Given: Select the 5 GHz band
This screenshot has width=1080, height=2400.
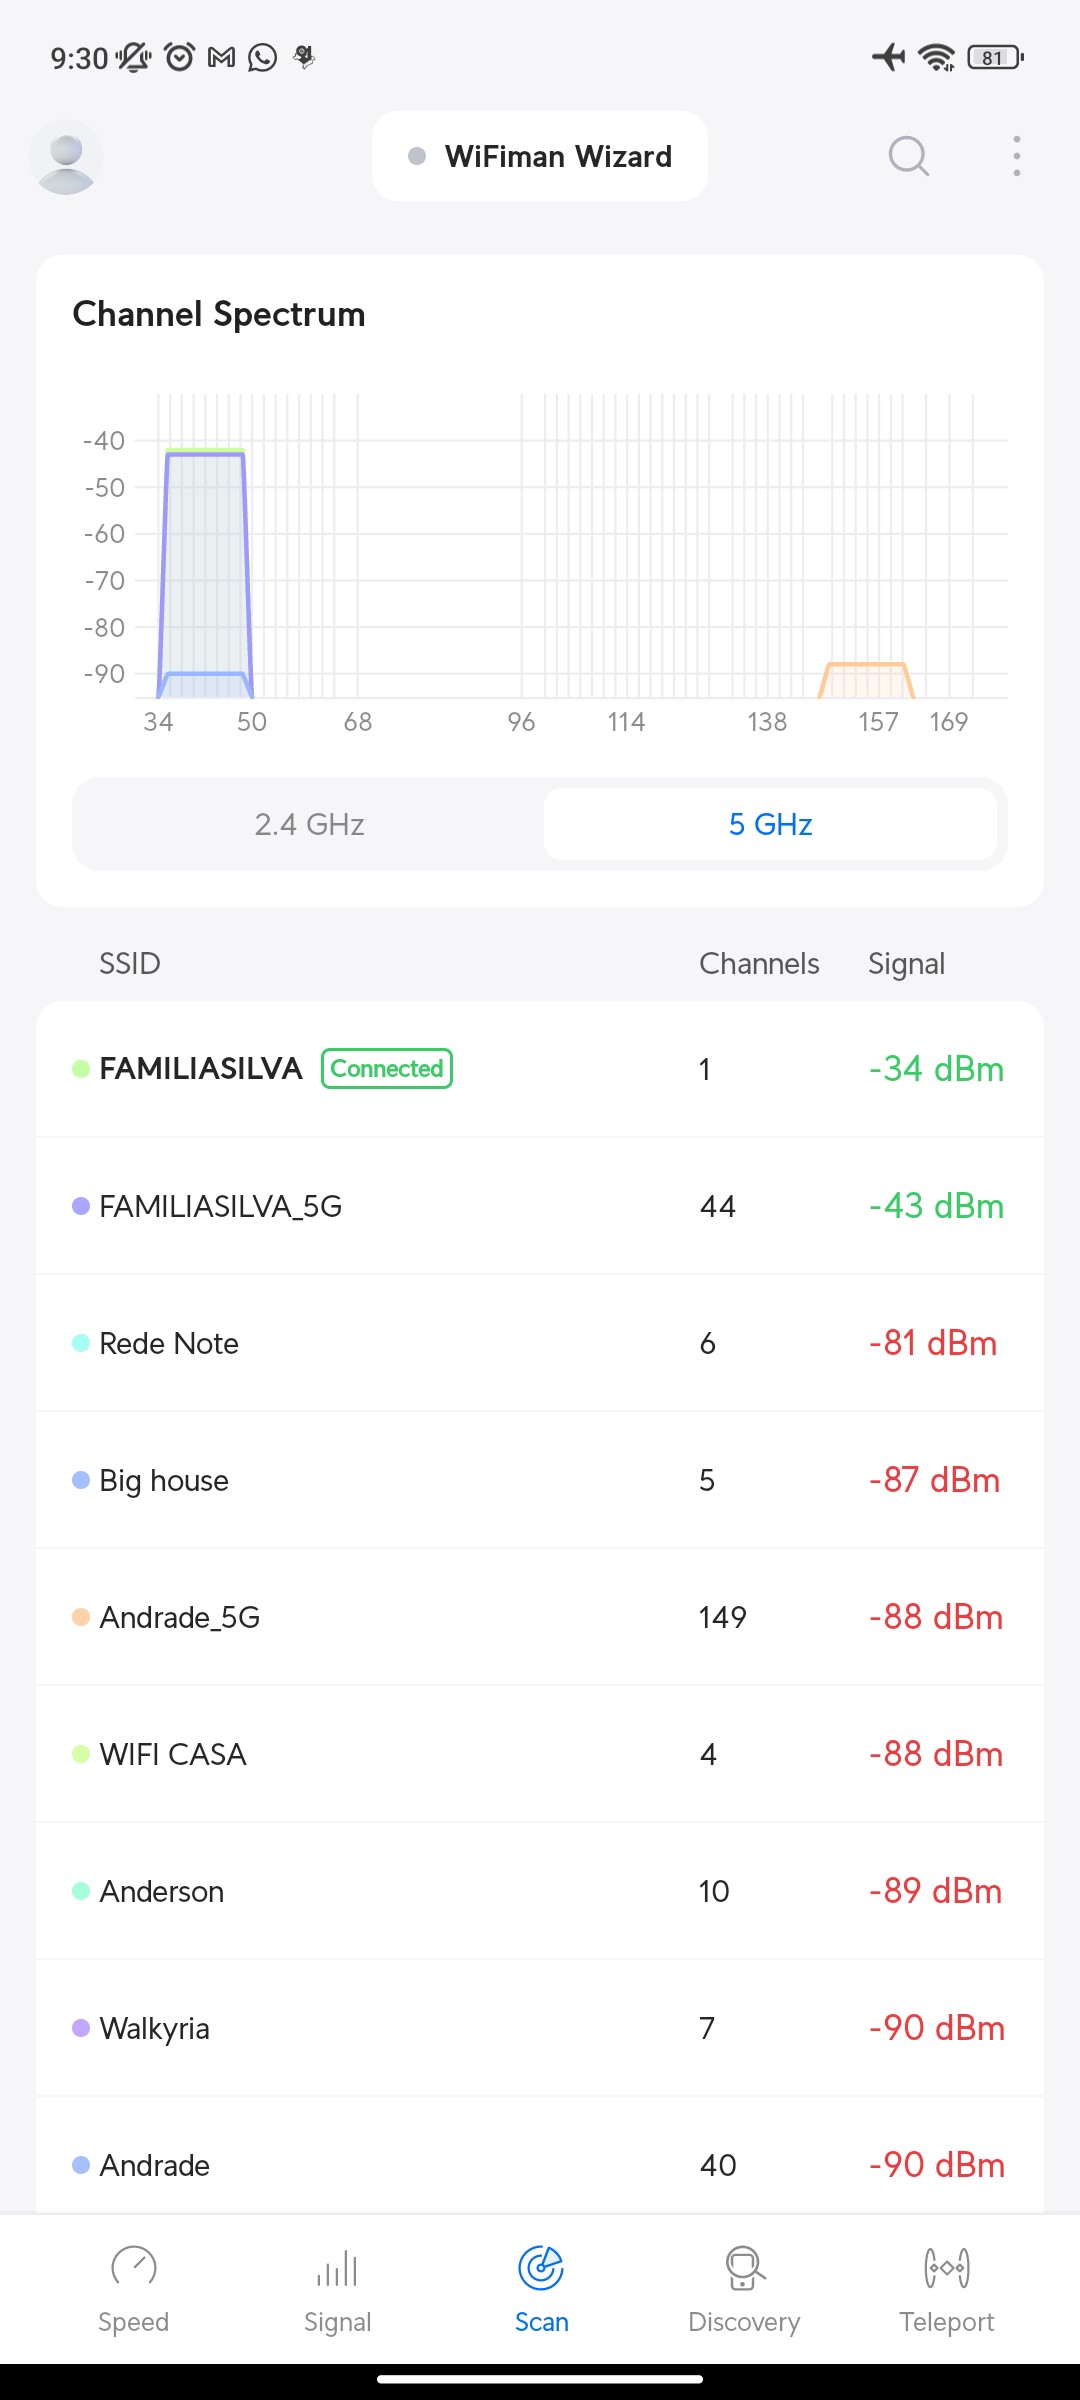Looking at the screenshot, I should point(770,824).
